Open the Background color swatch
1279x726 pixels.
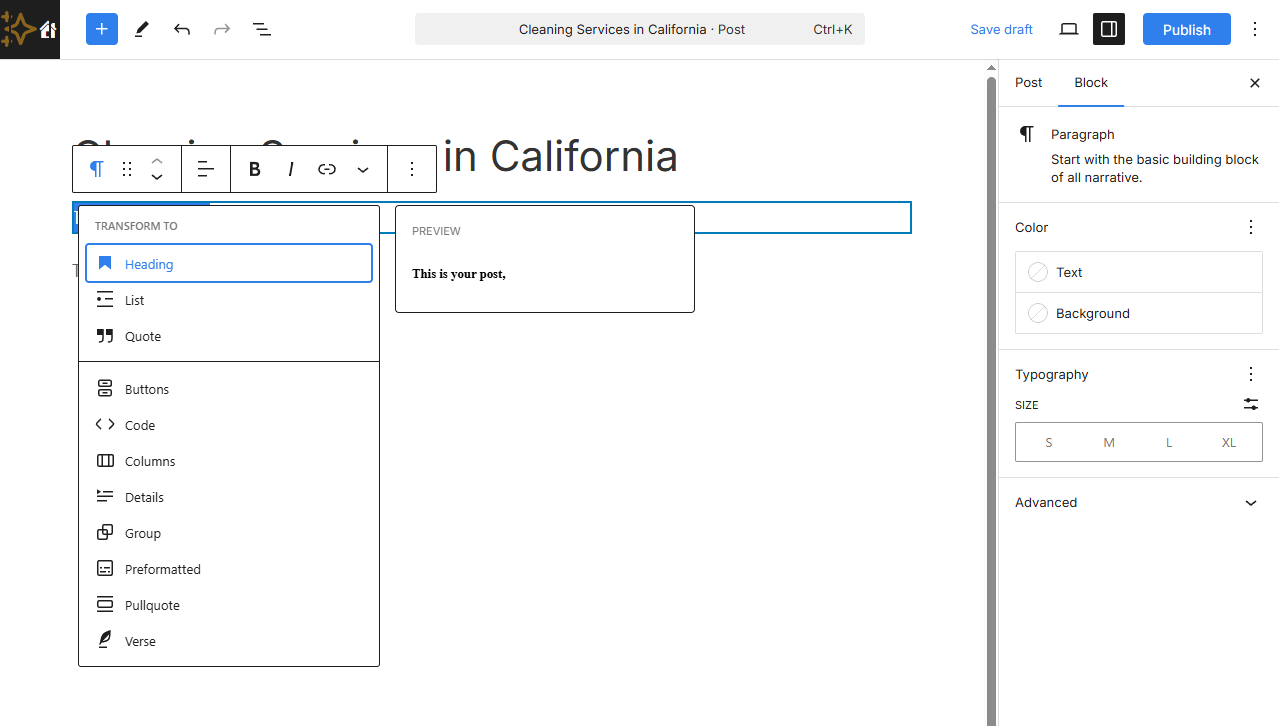1138,313
